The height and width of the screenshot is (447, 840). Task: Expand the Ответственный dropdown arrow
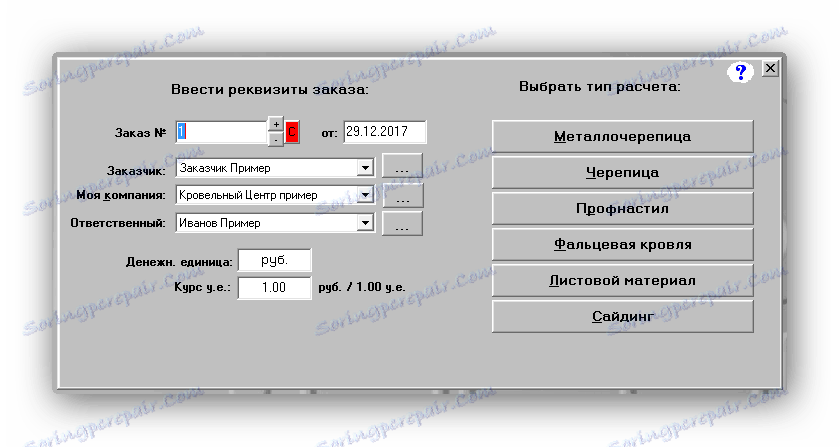(x=365, y=222)
